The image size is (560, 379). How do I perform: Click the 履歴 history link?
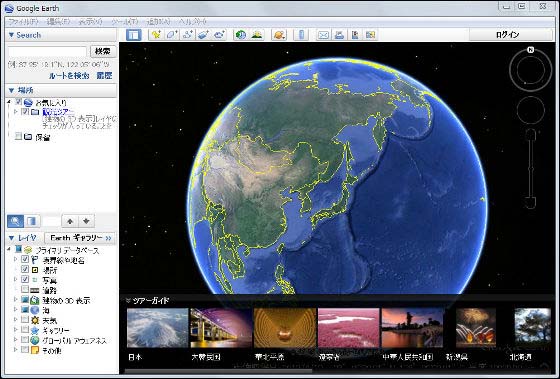coord(104,76)
